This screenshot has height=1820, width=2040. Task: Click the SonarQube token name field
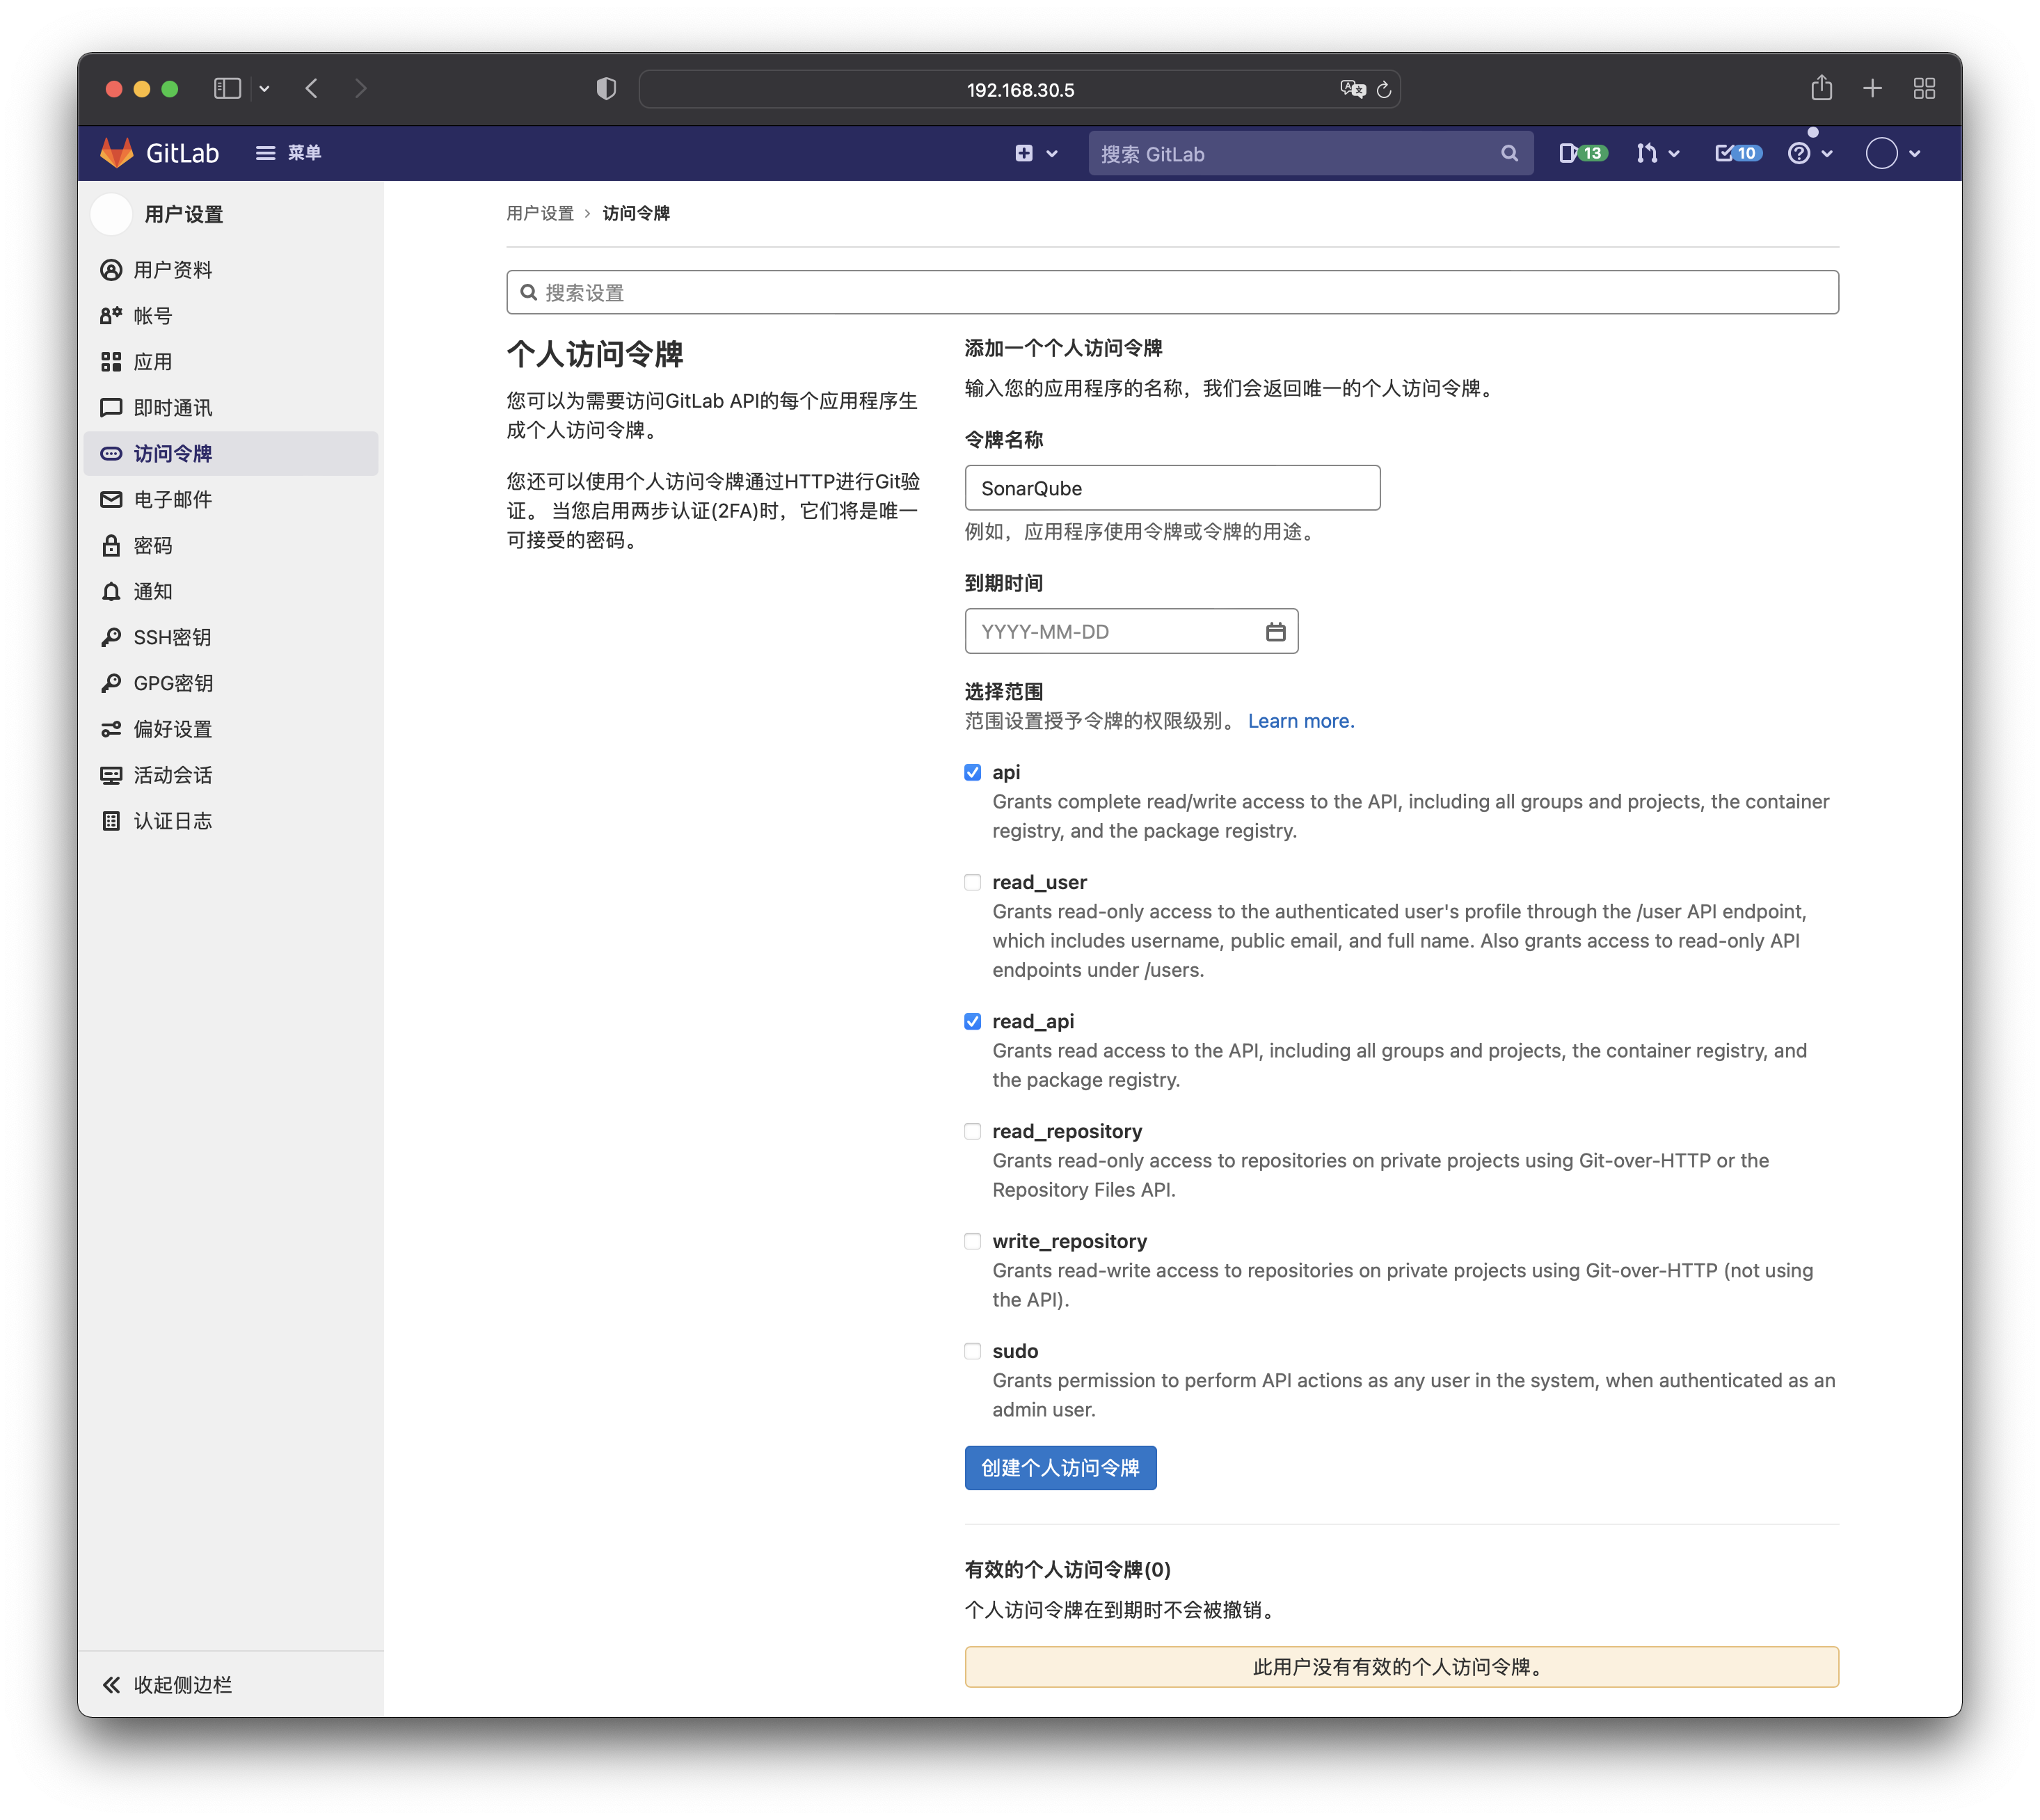pos(1172,488)
